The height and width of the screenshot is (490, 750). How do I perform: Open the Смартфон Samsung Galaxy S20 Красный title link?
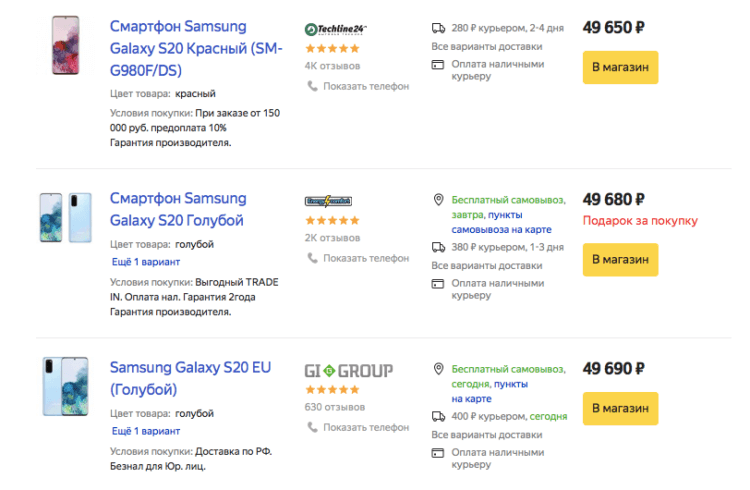tap(196, 48)
